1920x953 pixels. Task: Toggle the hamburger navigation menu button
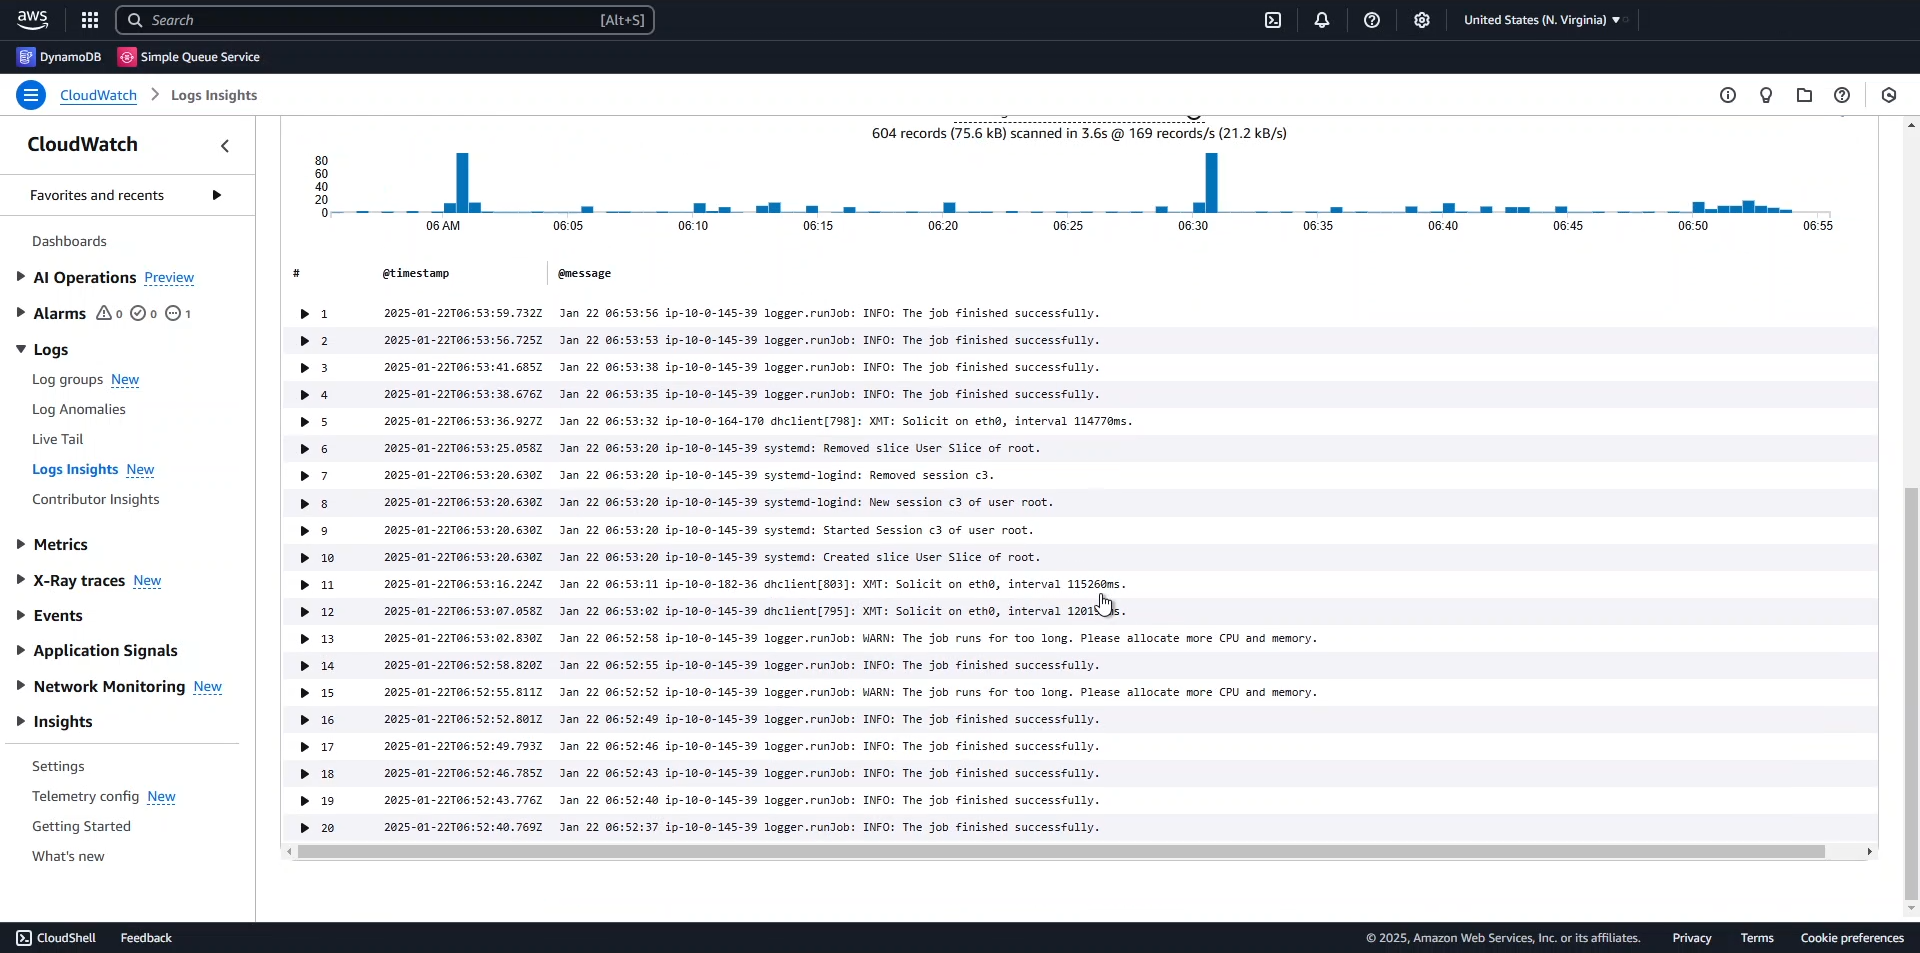point(31,95)
